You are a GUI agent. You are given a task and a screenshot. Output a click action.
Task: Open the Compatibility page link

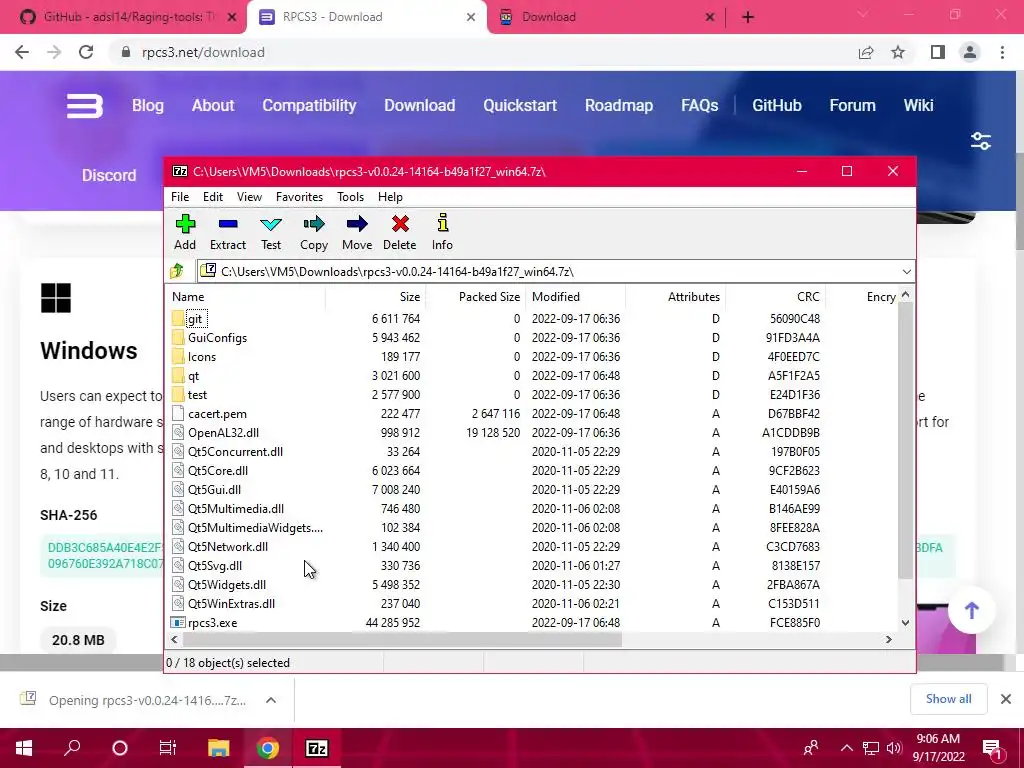[x=309, y=105]
